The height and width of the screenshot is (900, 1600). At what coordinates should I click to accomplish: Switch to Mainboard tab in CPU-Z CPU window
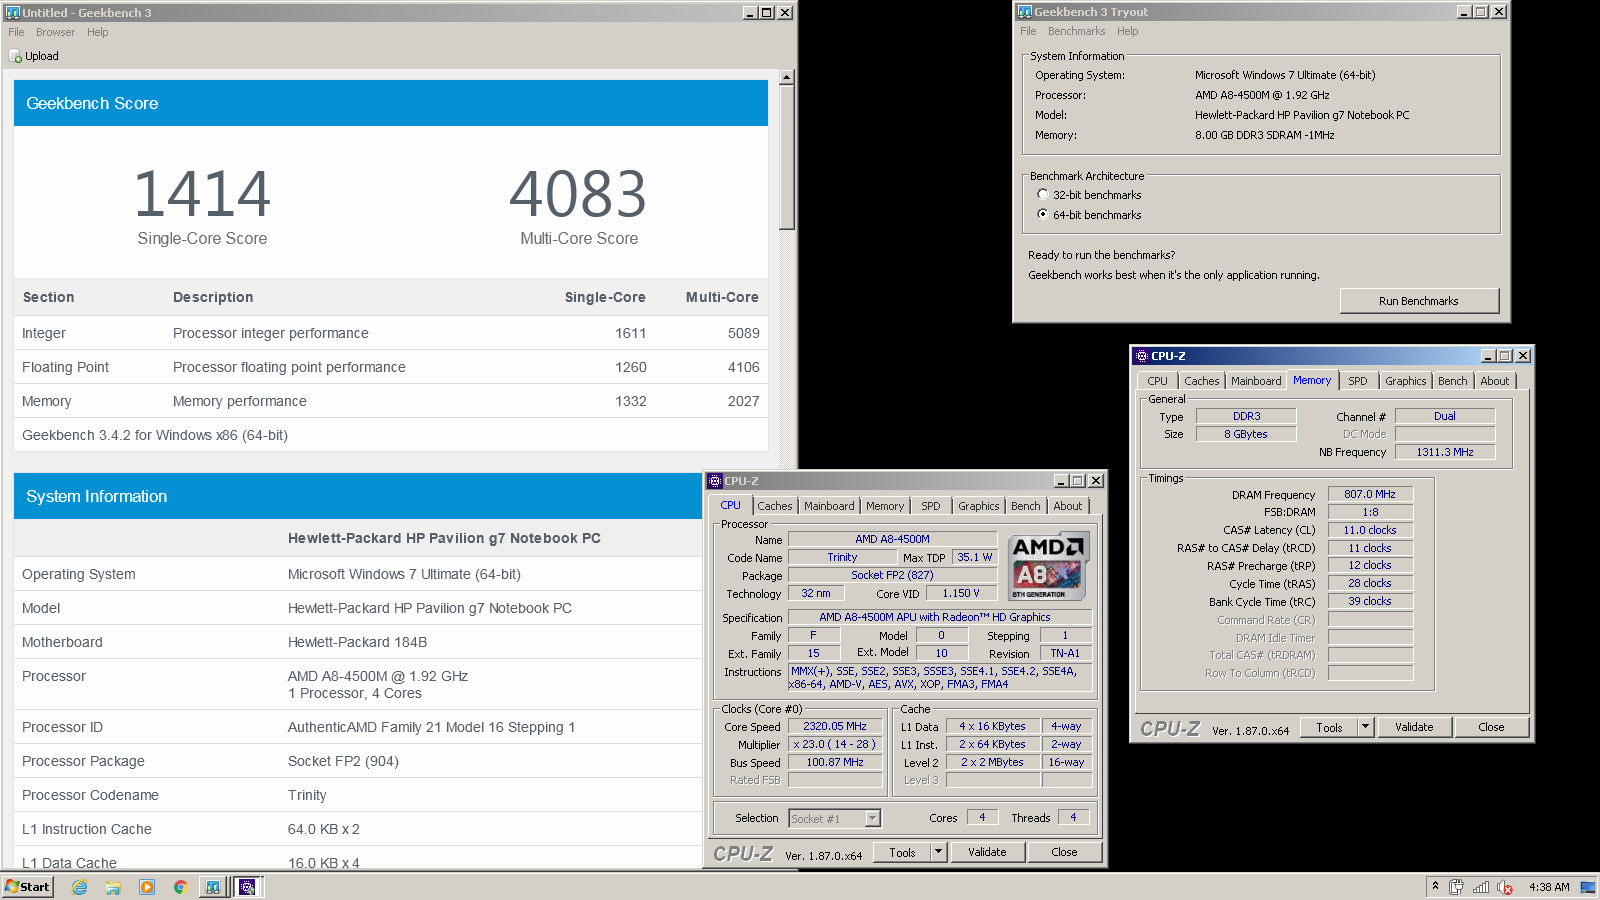[x=829, y=506]
